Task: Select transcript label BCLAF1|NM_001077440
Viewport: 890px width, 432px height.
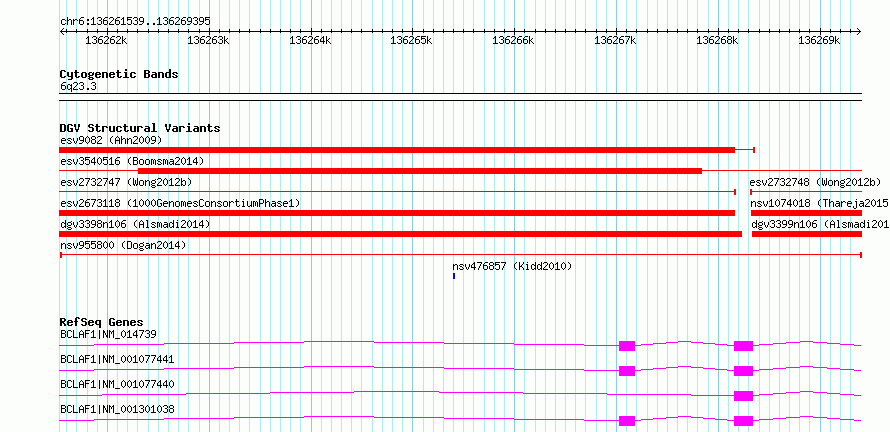Action: pos(117,385)
